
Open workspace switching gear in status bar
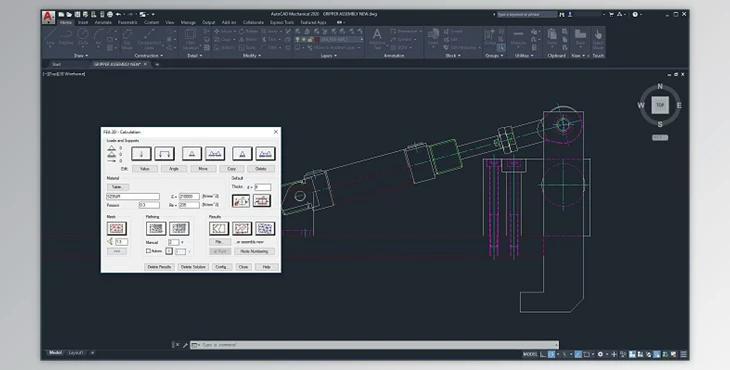(600, 355)
